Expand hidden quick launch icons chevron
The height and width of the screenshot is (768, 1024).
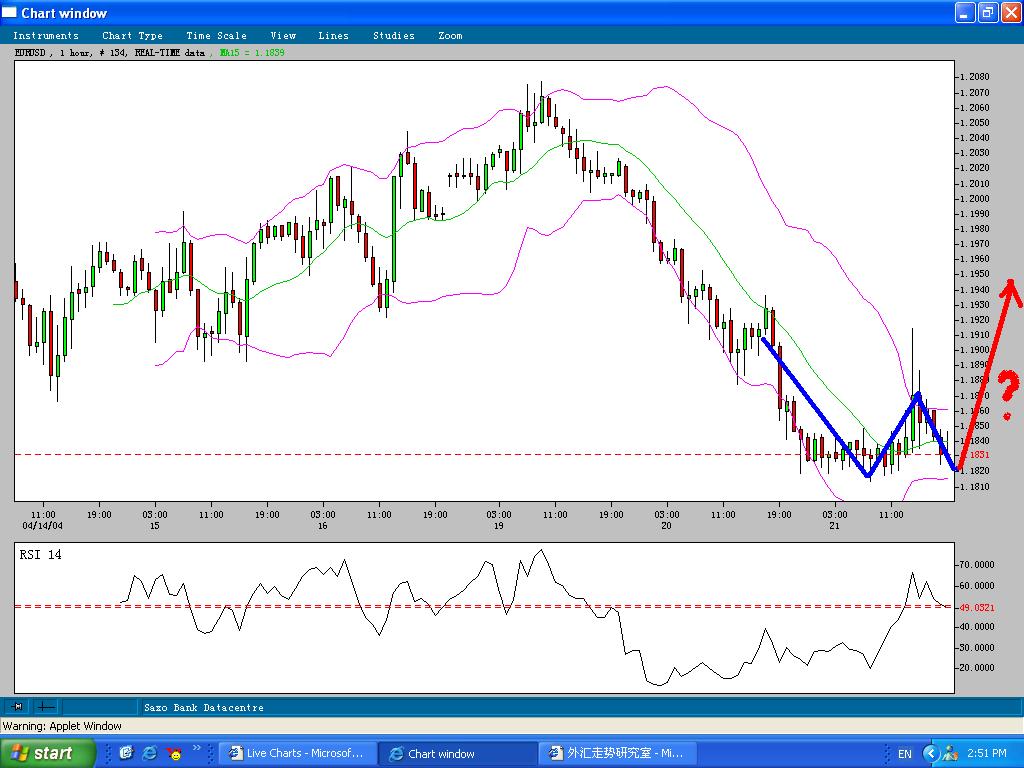coord(197,748)
